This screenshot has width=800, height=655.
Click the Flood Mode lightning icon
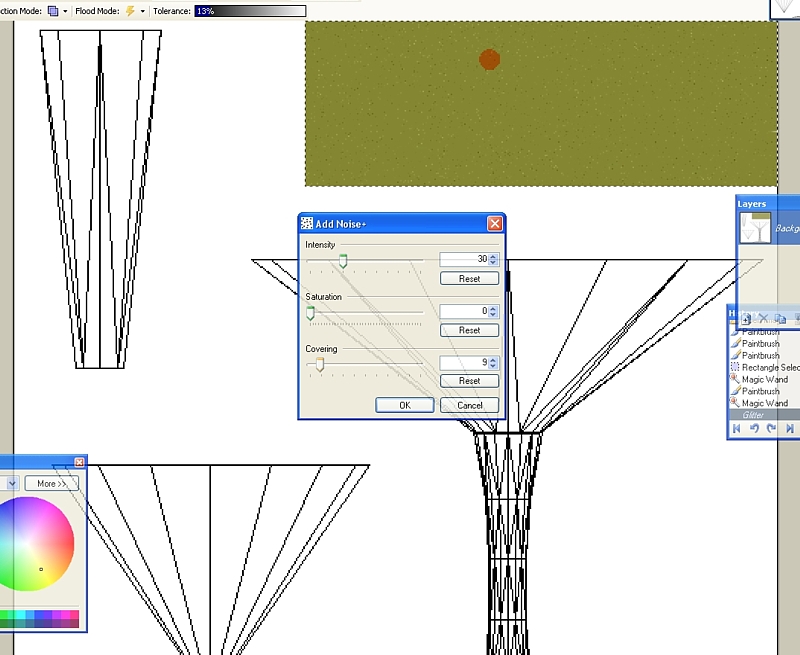point(130,11)
